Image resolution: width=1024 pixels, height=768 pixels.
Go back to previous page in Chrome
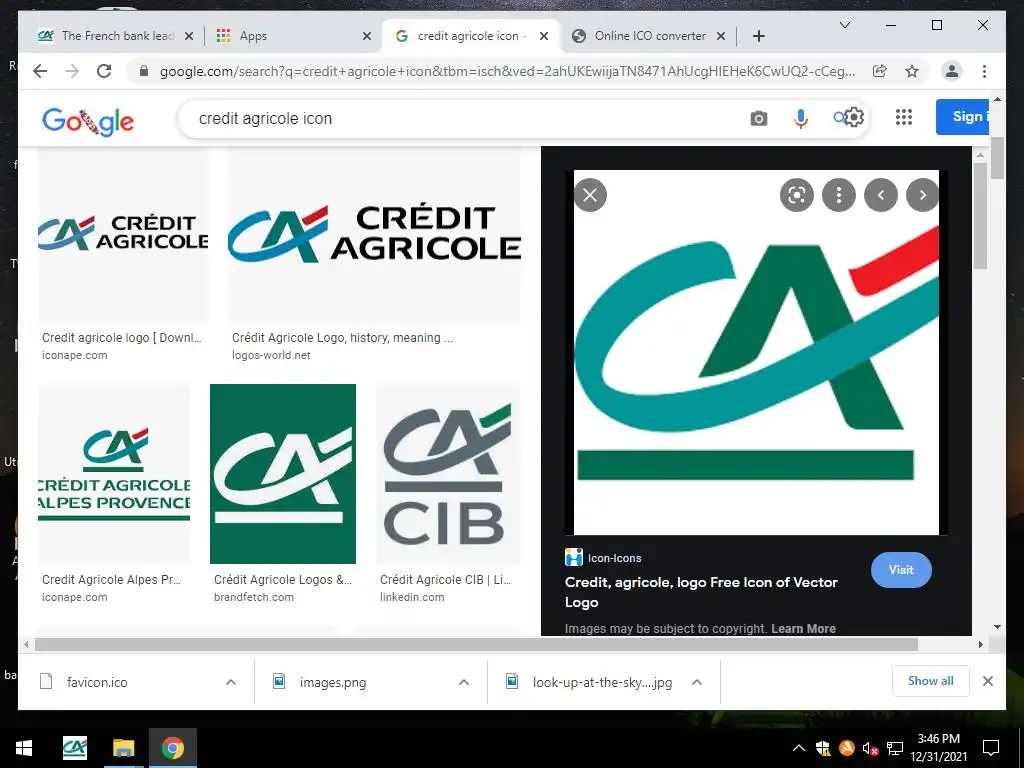click(x=40, y=71)
